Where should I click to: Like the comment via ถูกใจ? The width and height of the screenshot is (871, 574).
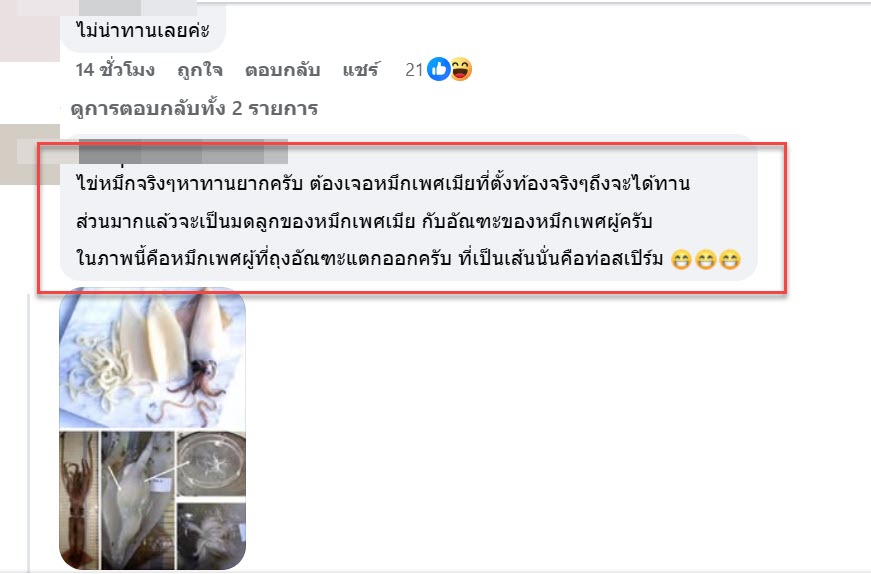point(200,70)
